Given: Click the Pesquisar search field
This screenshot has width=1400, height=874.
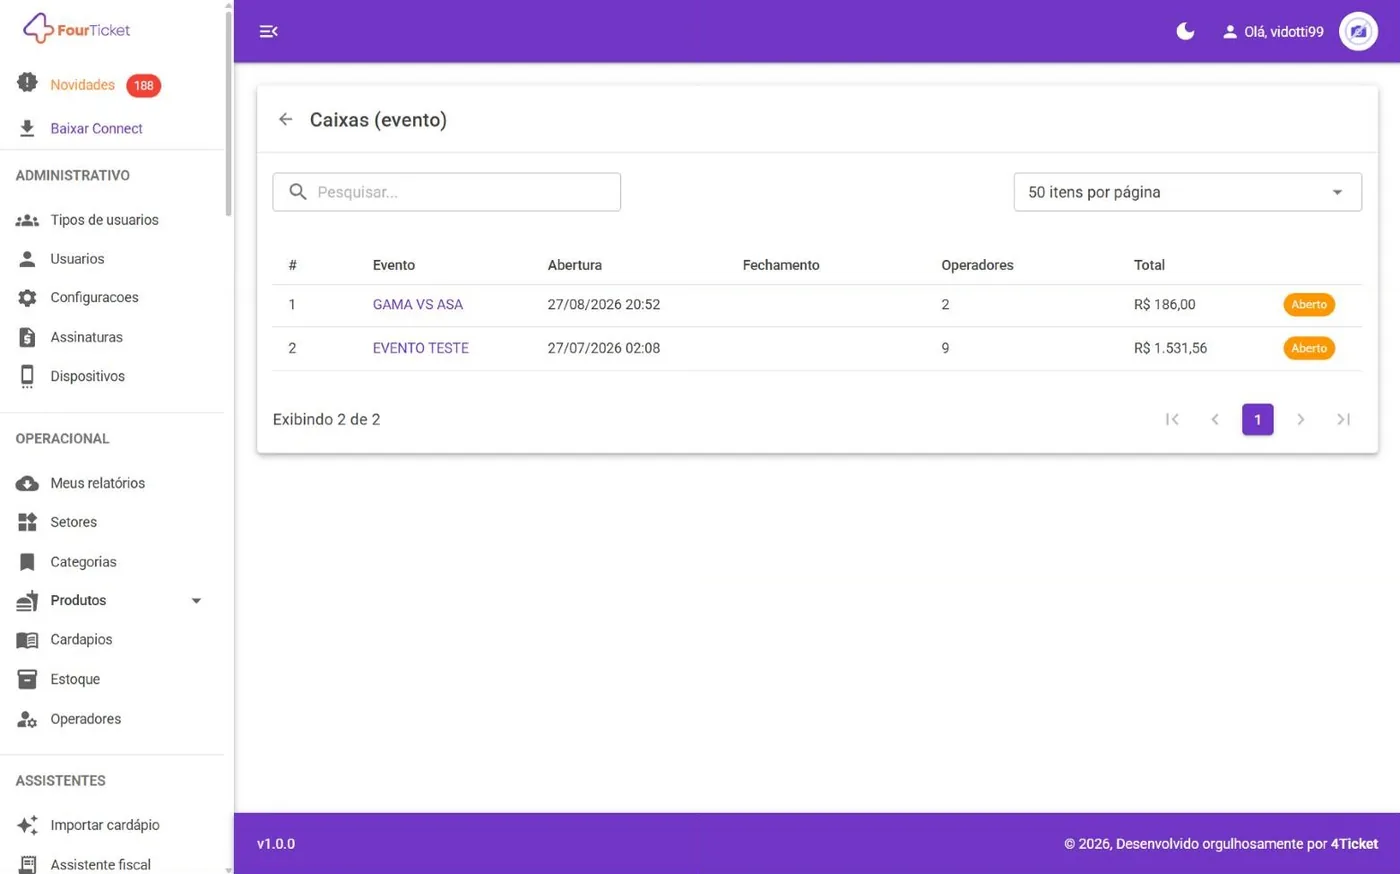Looking at the screenshot, I should (446, 192).
